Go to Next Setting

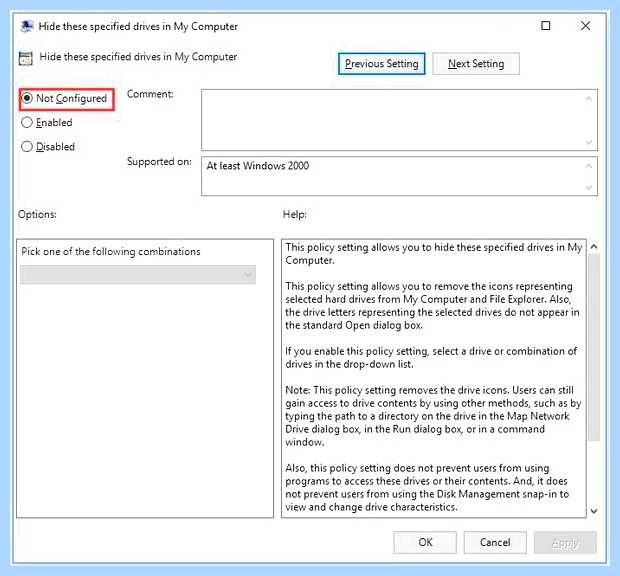pyautogui.click(x=476, y=64)
